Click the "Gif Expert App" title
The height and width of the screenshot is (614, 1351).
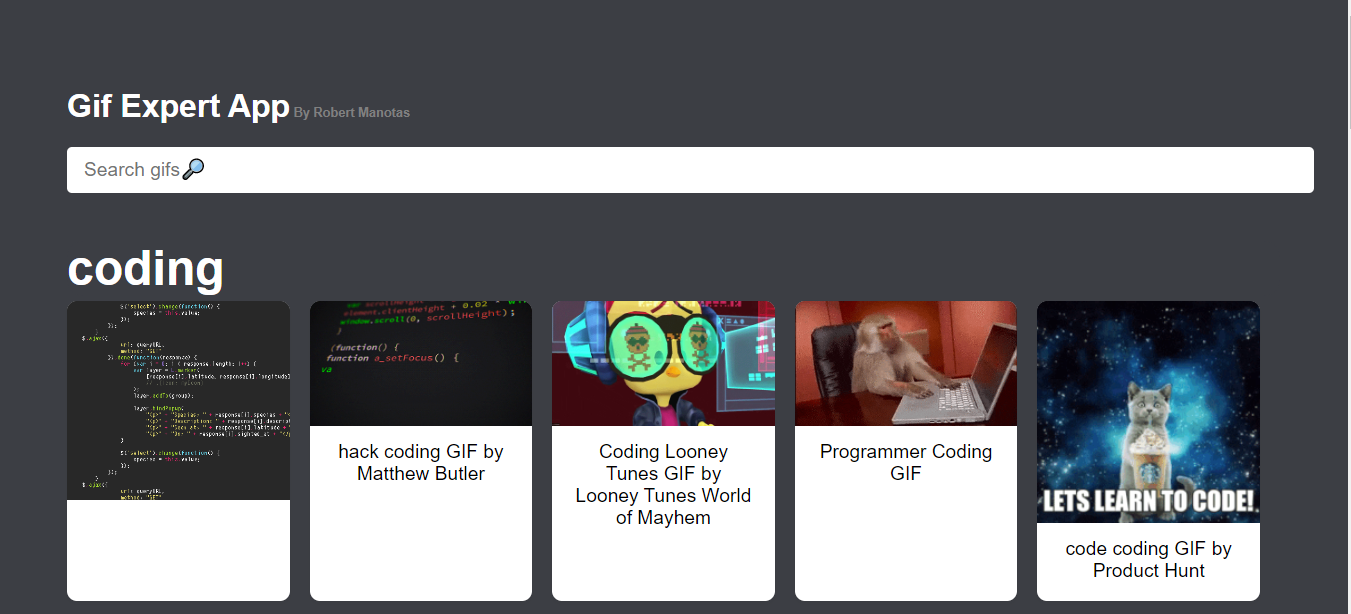click(178, 106)
